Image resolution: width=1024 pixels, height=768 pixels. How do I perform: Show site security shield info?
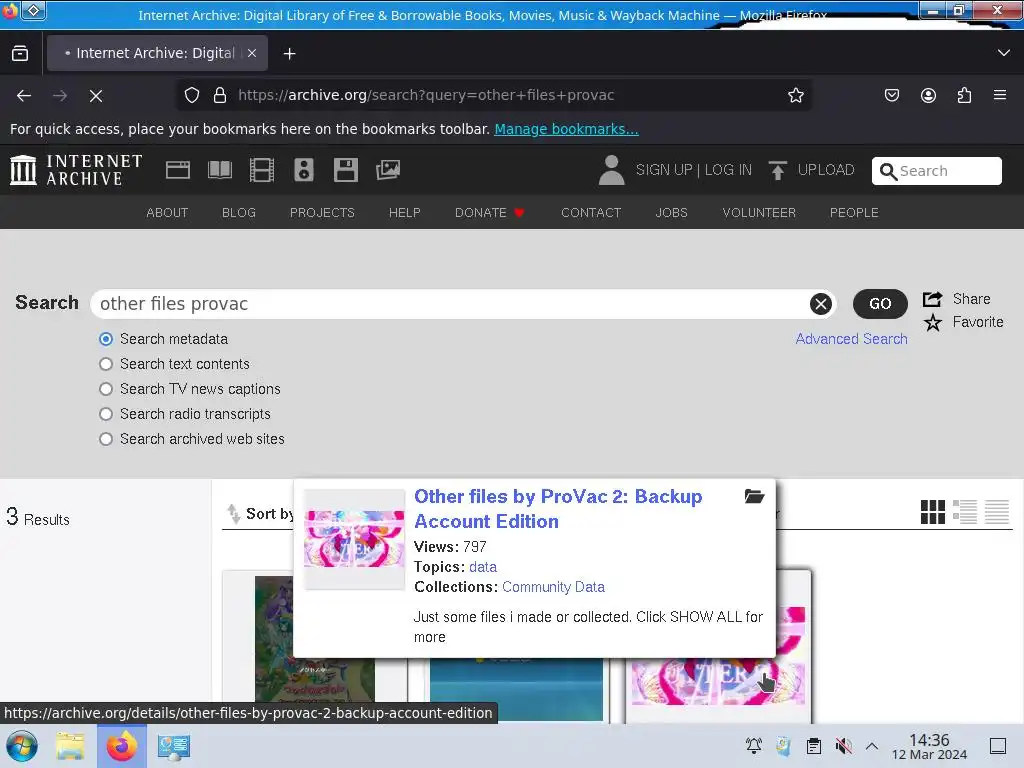(191, 95)
